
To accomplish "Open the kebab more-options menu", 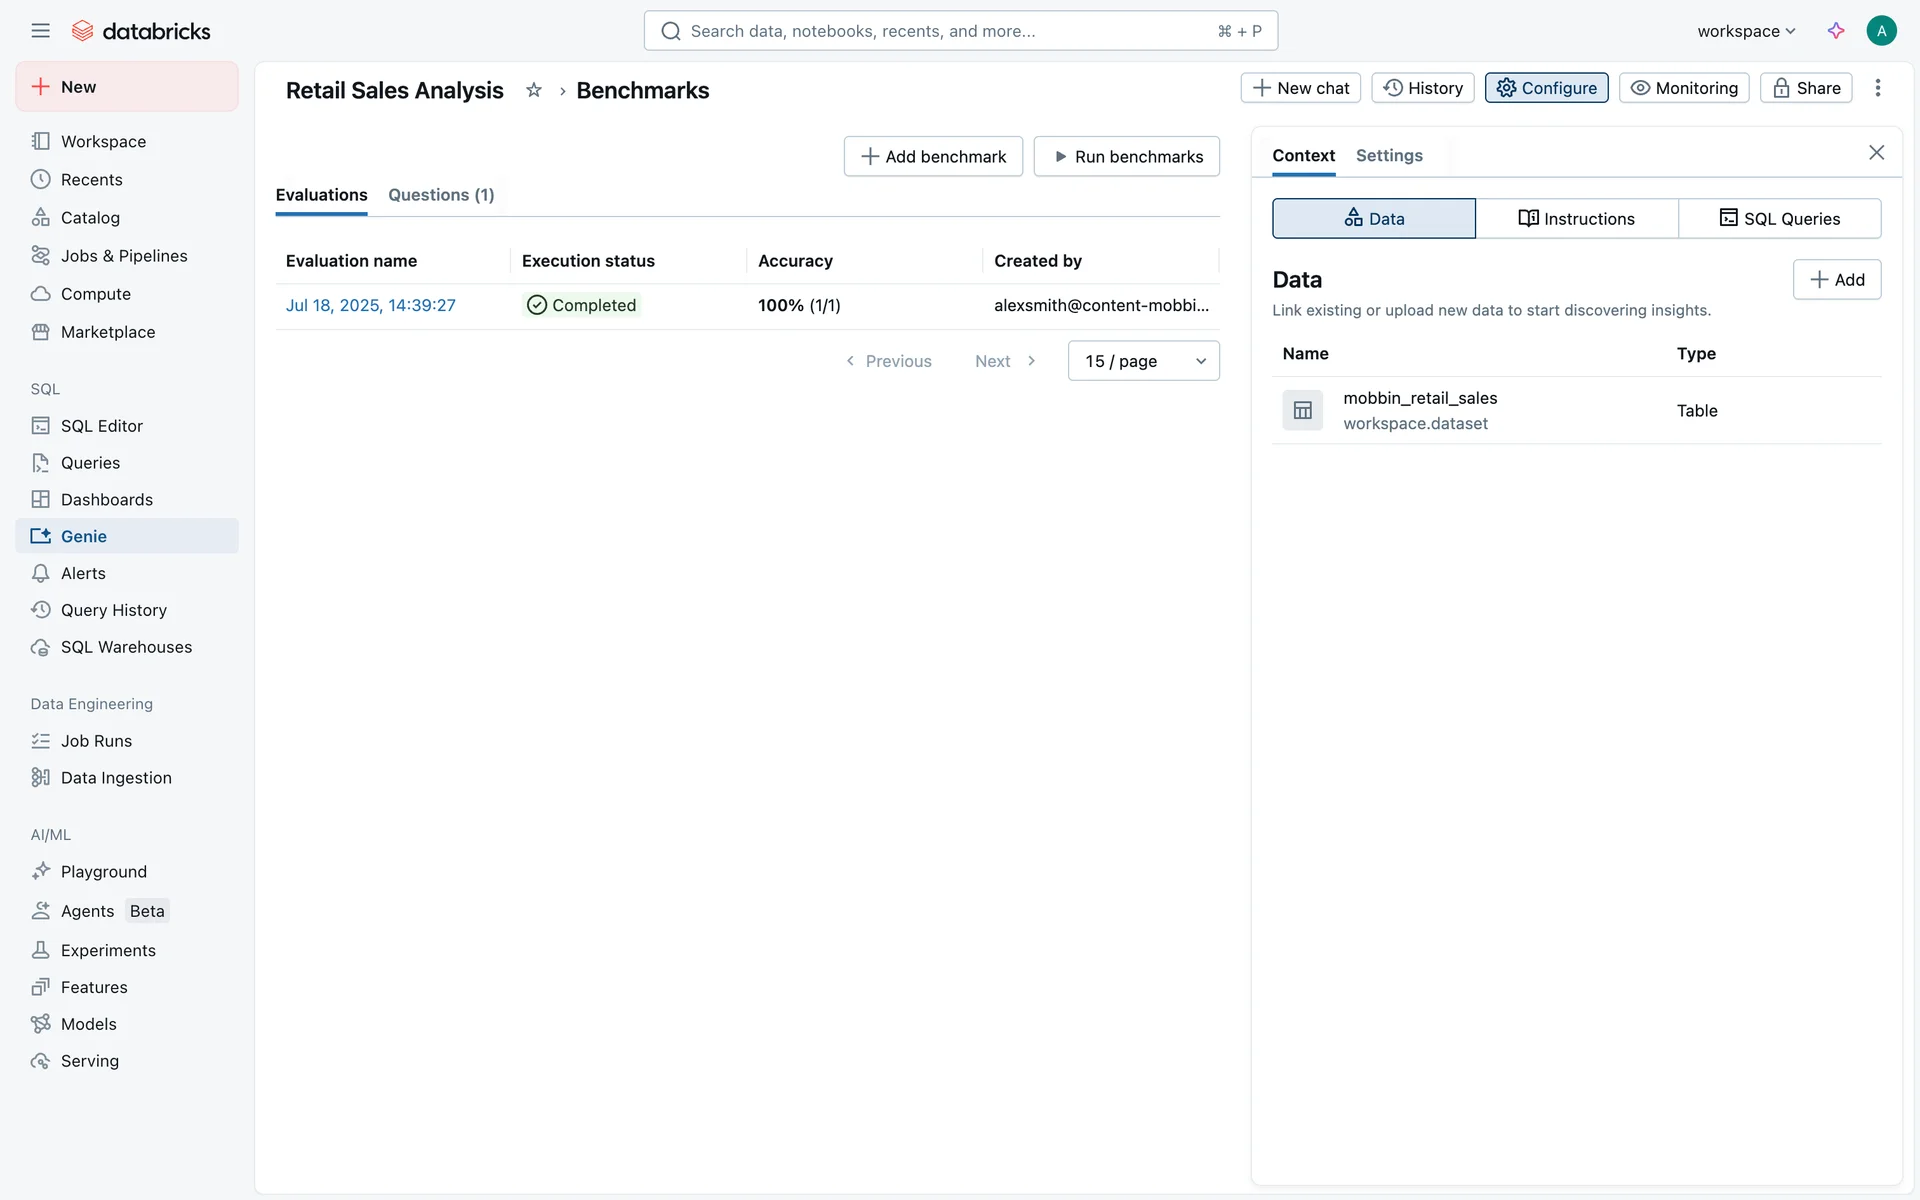I will 1877,88.
